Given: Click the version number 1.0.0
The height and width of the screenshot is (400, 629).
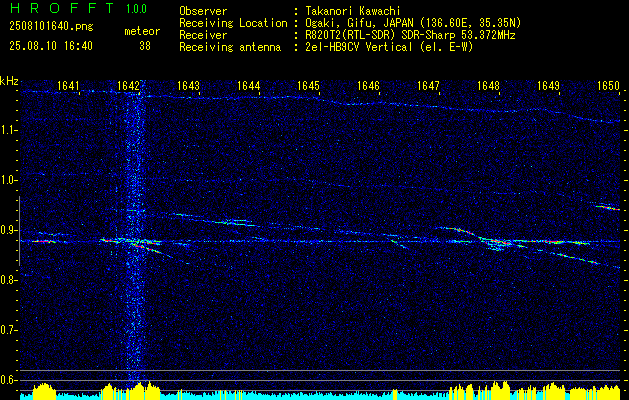Looking at the screenshot, I should 136,9.
